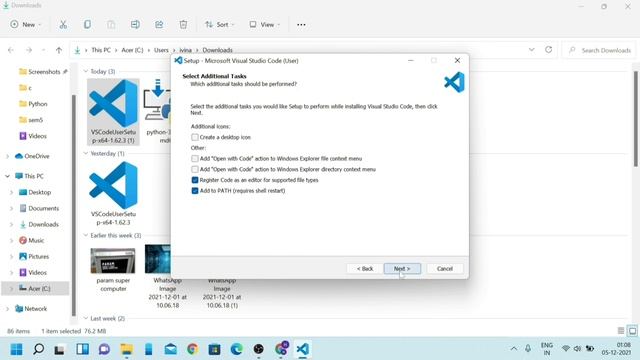Click the Copy icon in Explorer toolbar
Viewport: 640px width, 360px height.
87,24
